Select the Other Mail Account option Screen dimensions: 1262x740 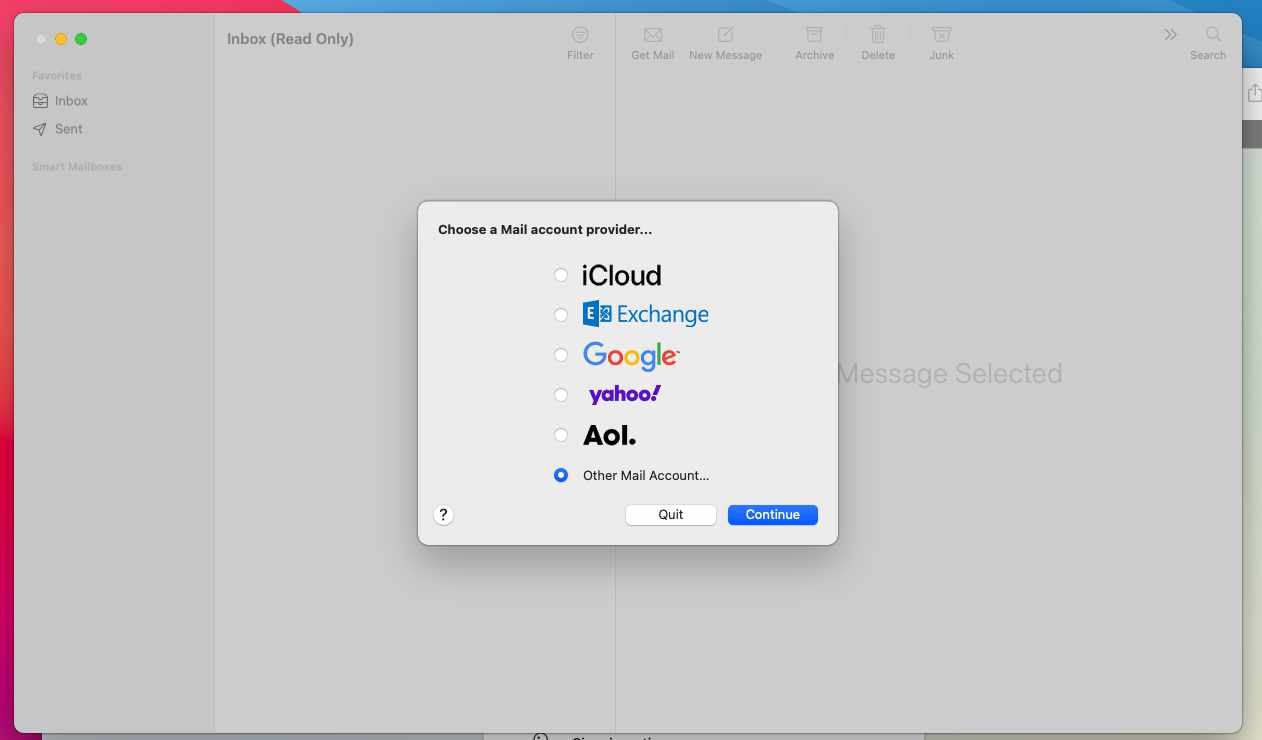(561, 476)
